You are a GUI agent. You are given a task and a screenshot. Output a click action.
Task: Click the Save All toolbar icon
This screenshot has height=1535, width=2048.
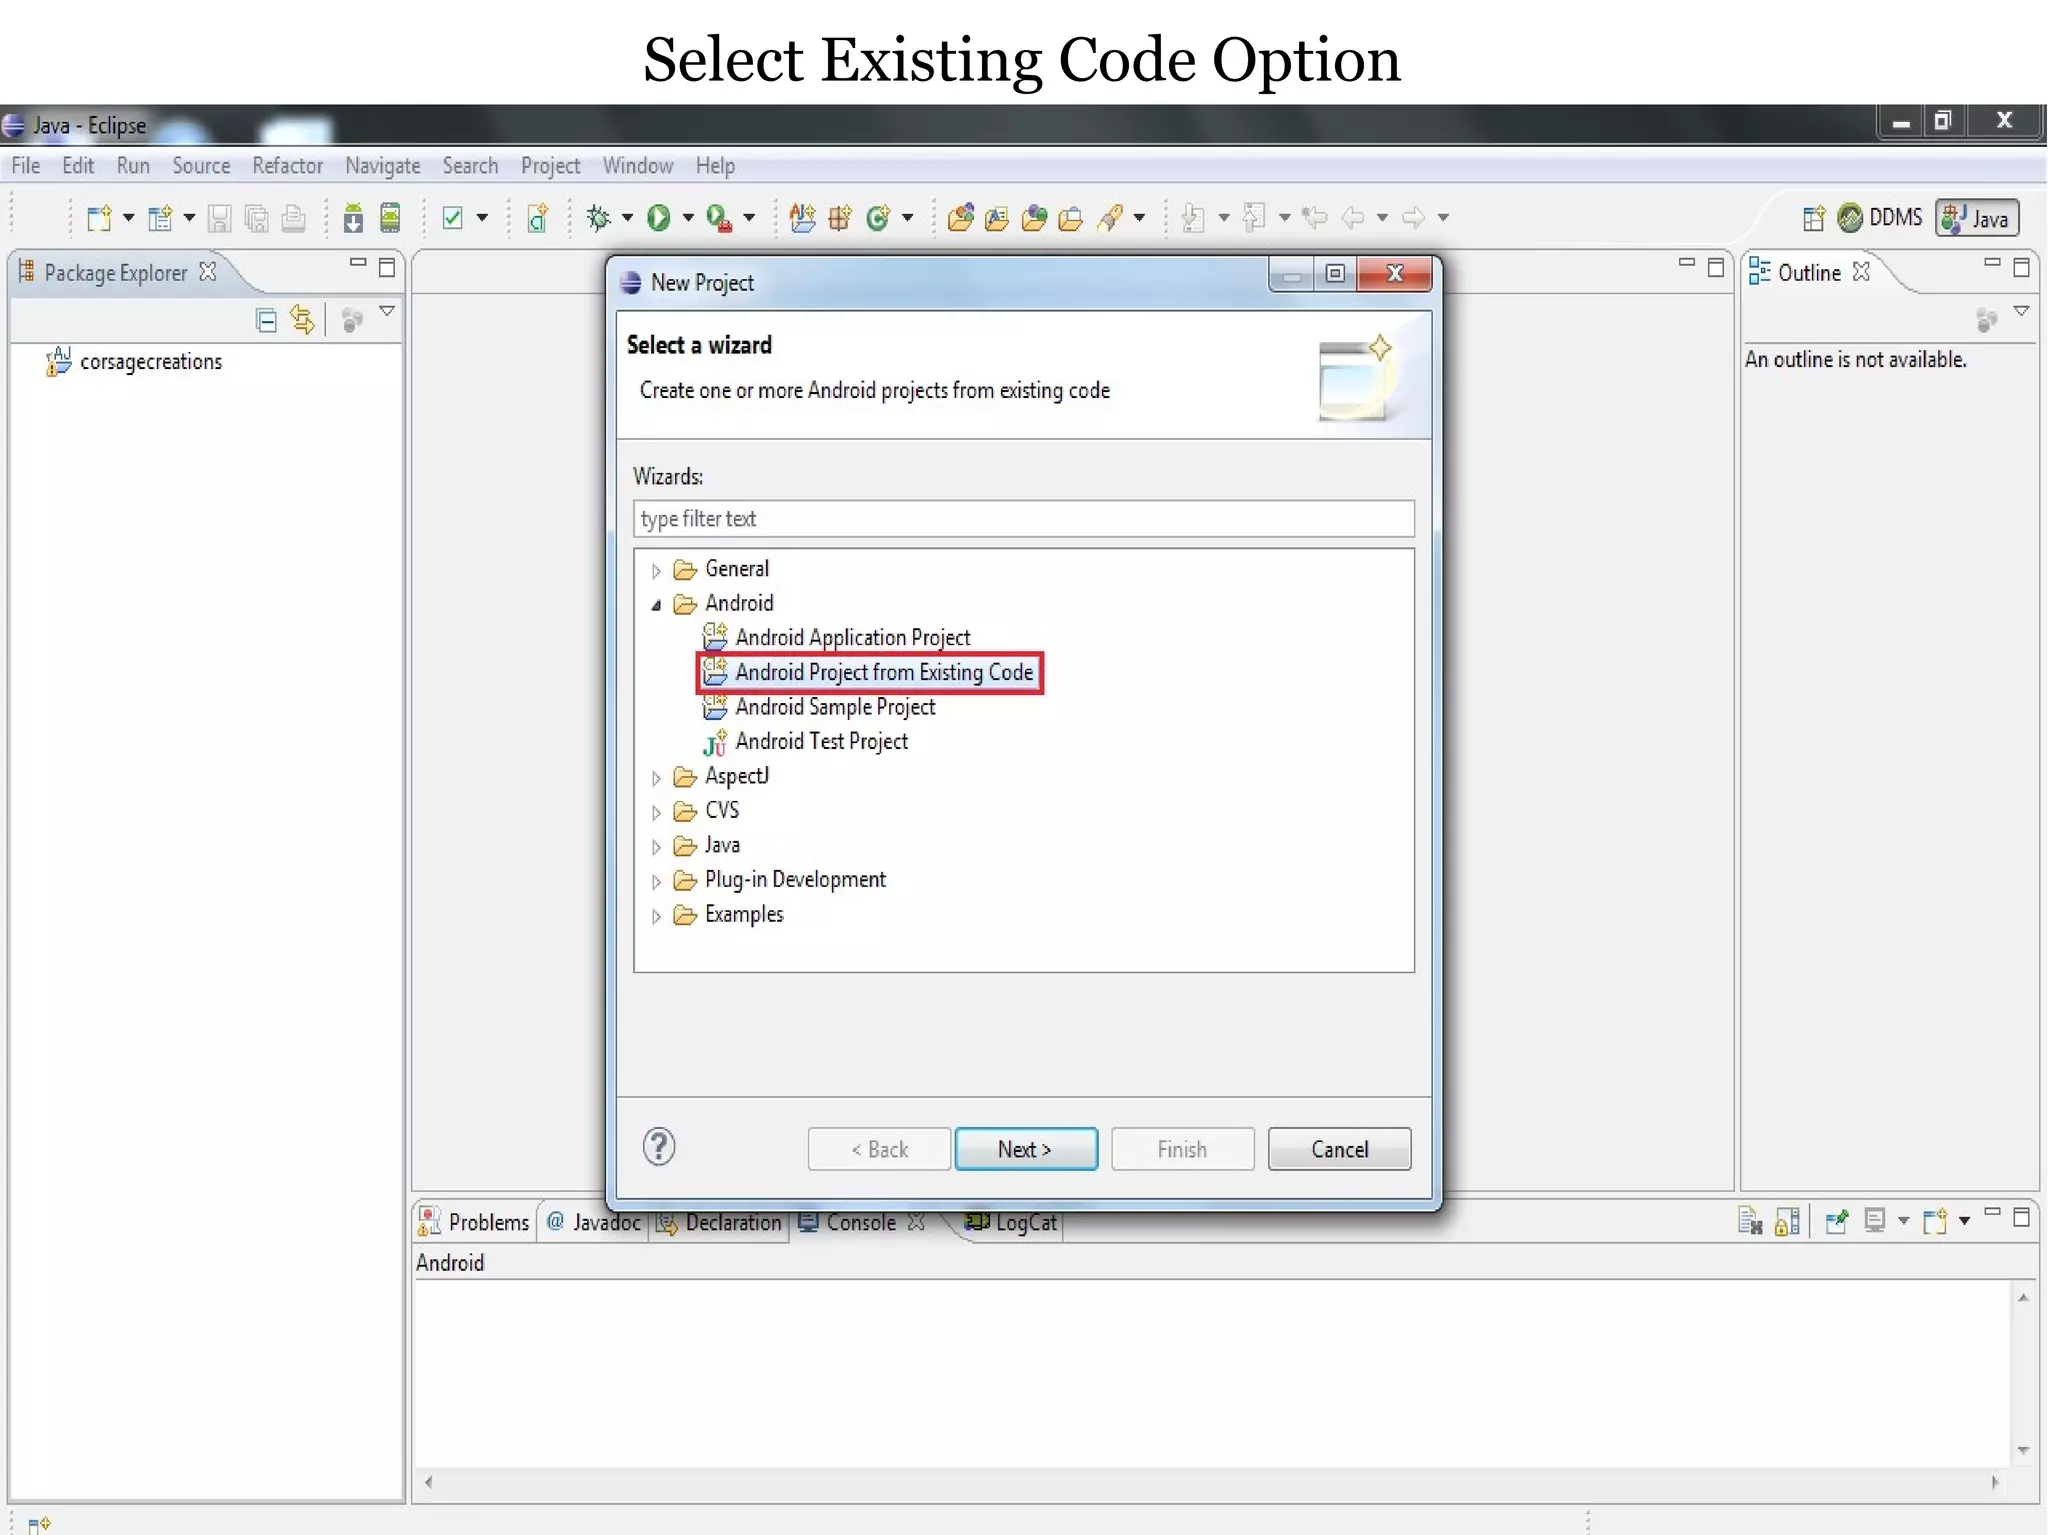[x=256, y=218]
